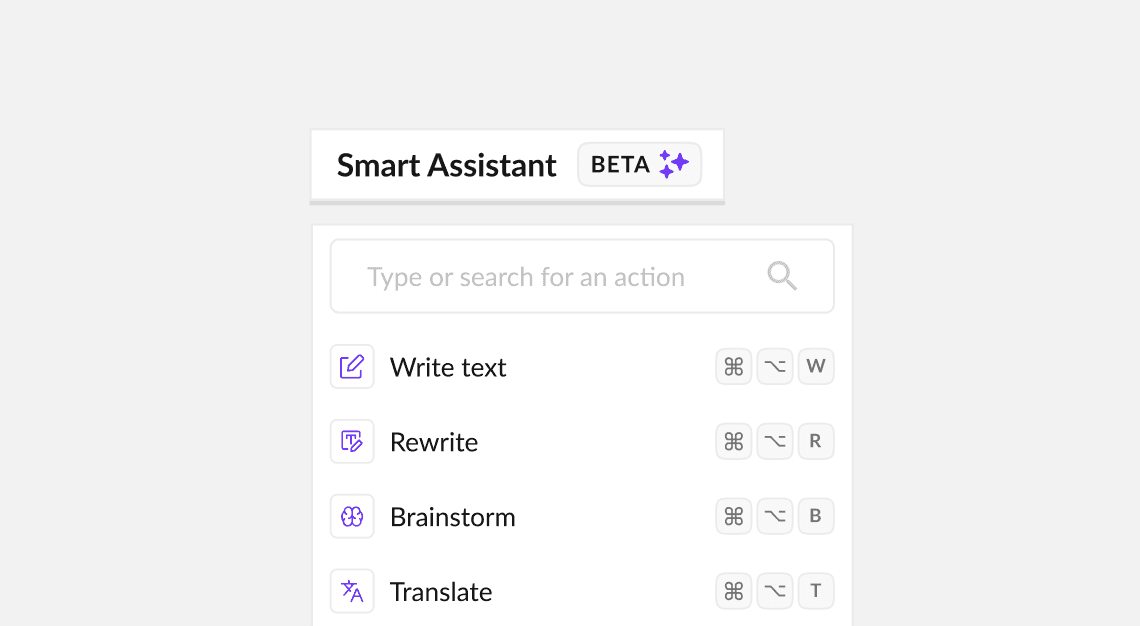
Task: Click the option key badge beside Rewrite
Action: coord(774,441)
